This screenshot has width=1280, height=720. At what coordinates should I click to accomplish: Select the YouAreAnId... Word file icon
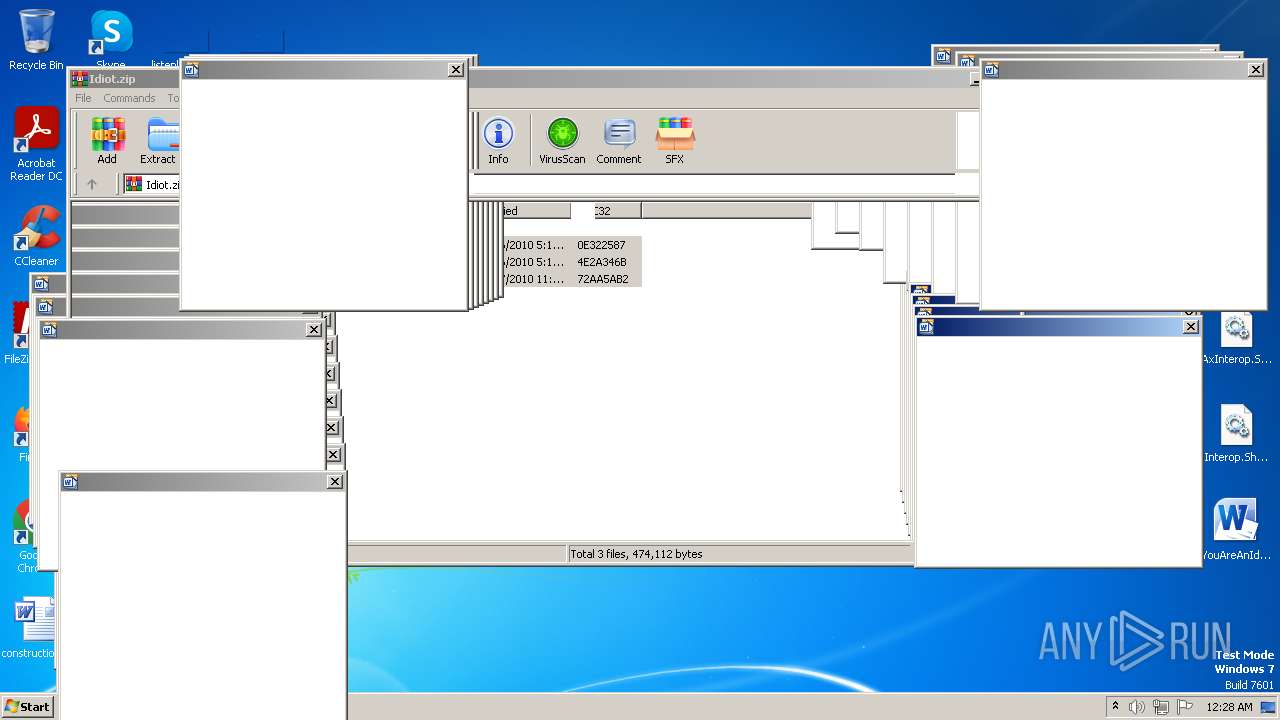[1236, 530]
